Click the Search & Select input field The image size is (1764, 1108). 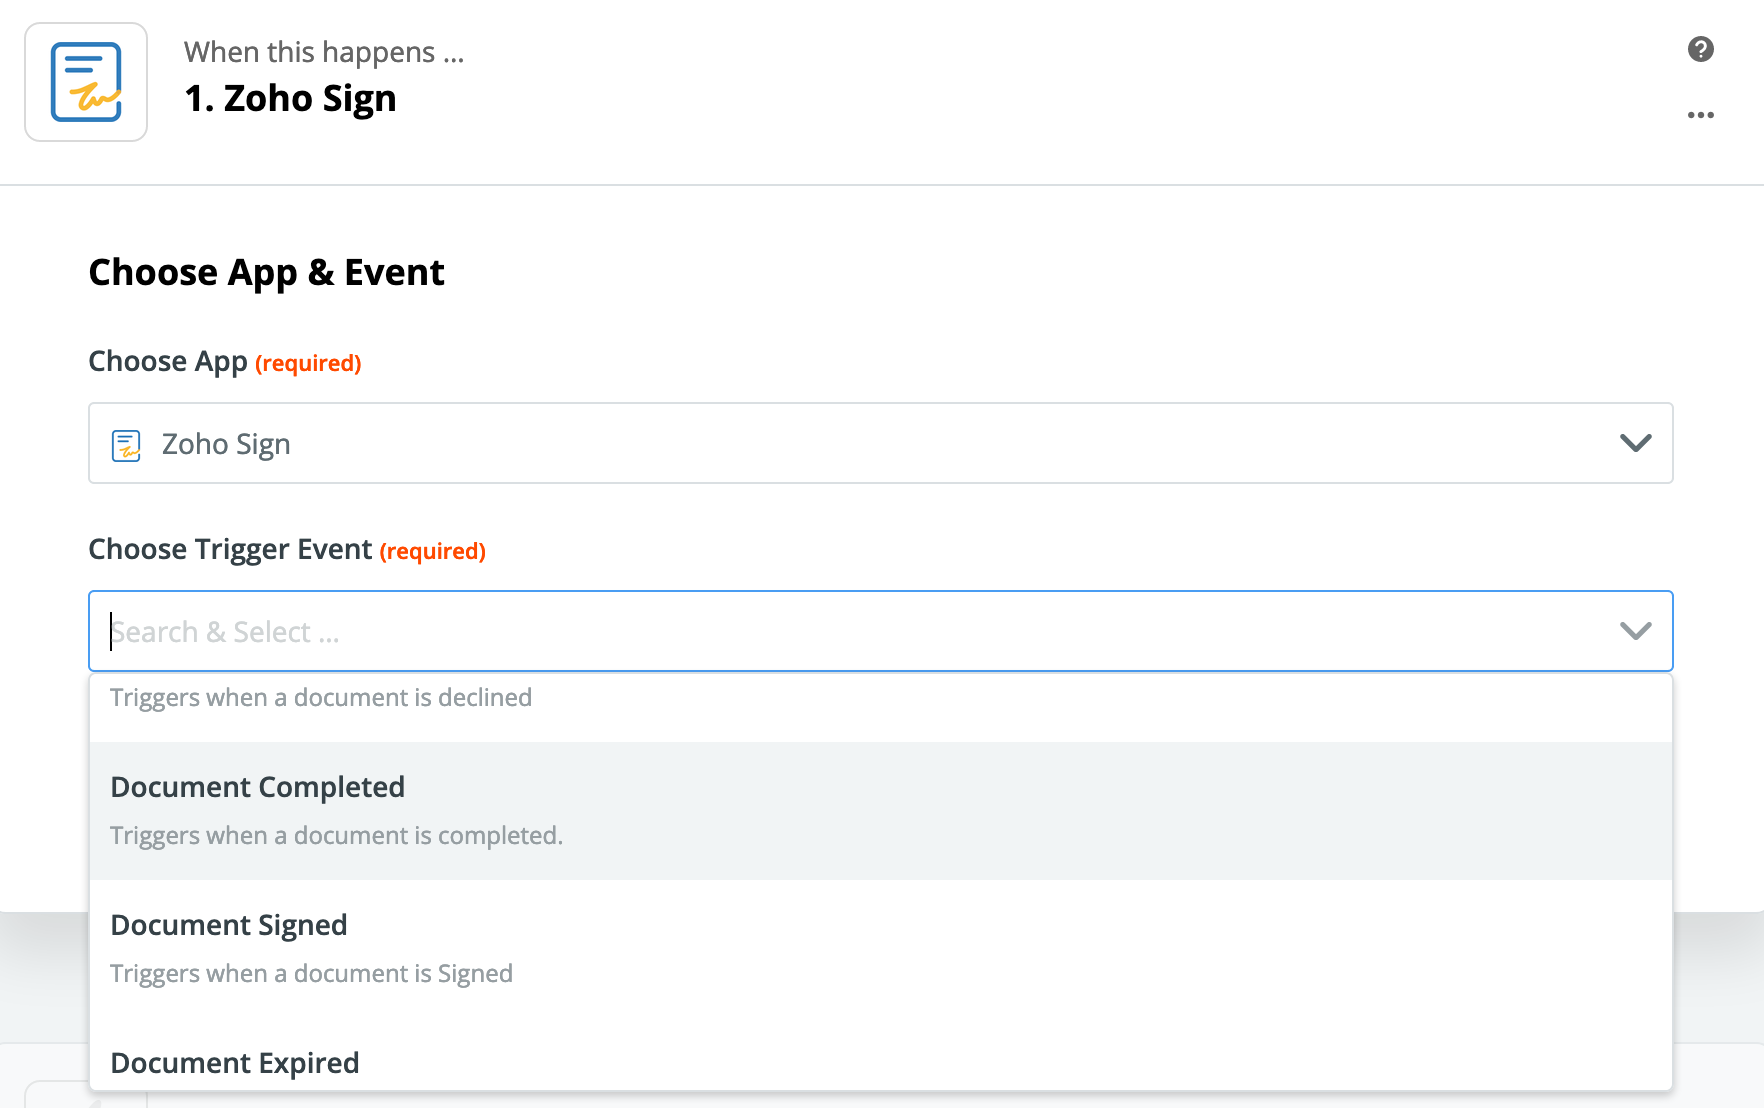click(500, 631)
